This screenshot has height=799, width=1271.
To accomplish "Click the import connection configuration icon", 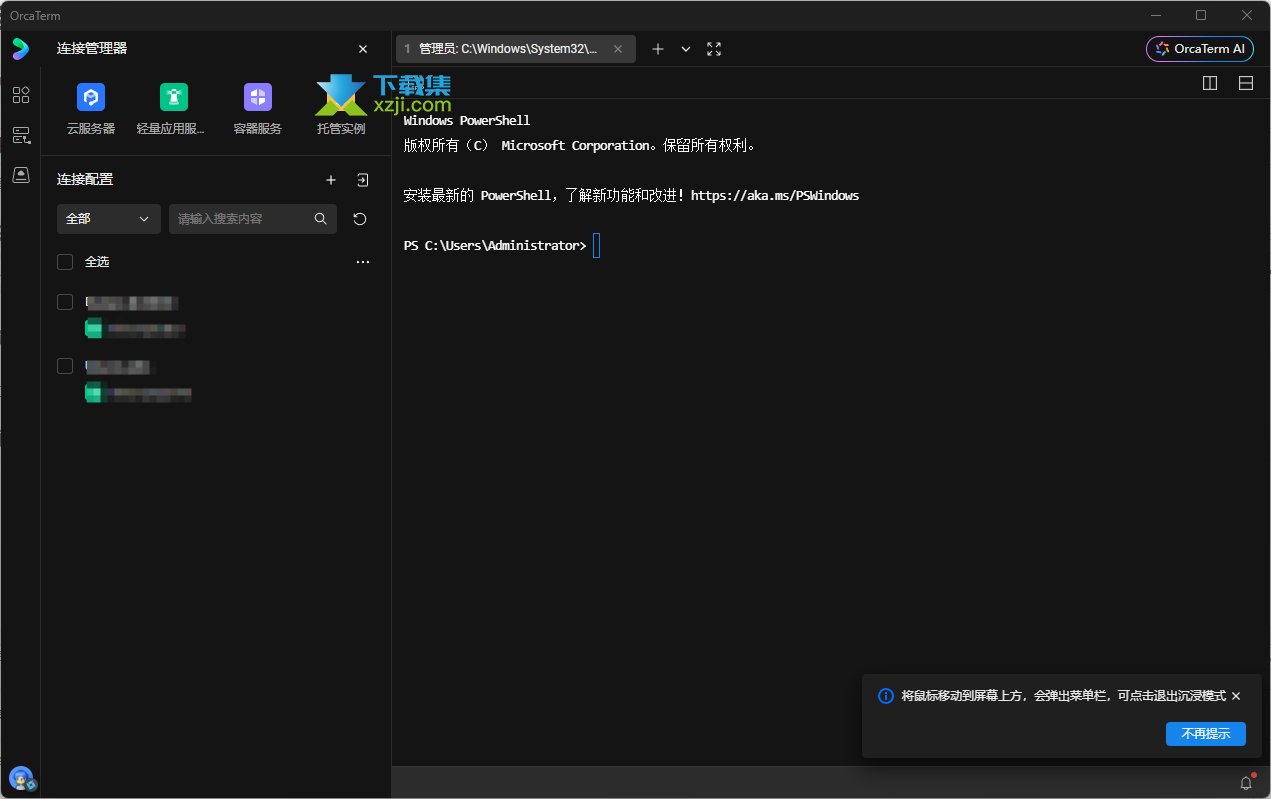I will (362, 180).
